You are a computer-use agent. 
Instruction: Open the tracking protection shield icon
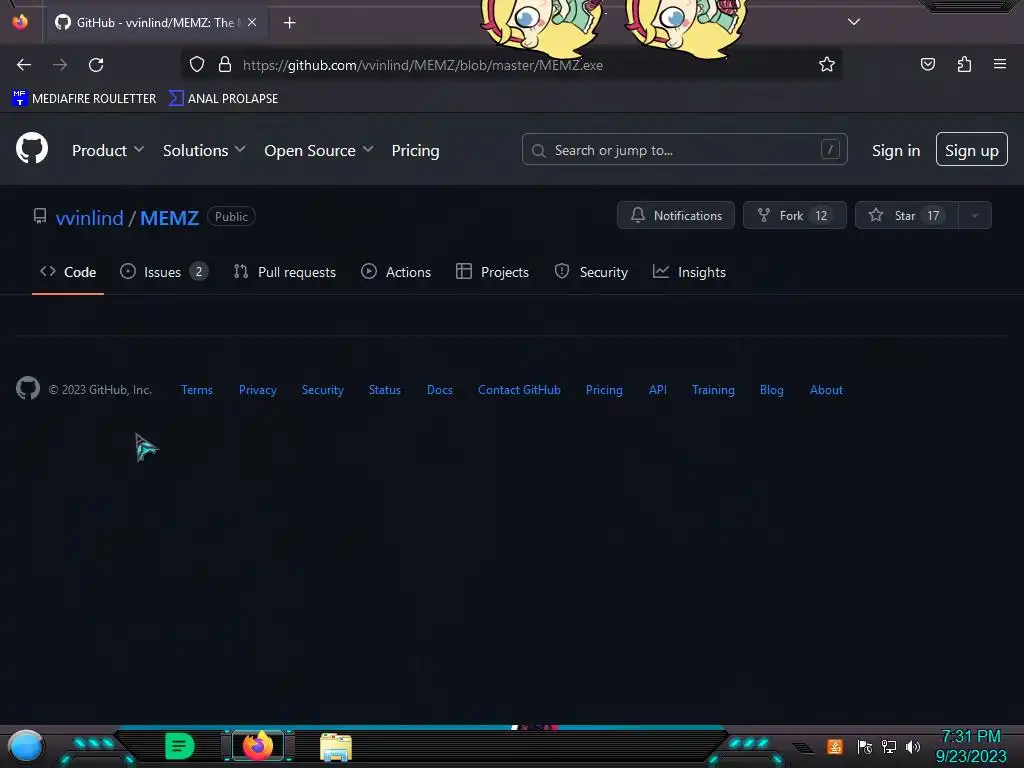coord(197,65)
